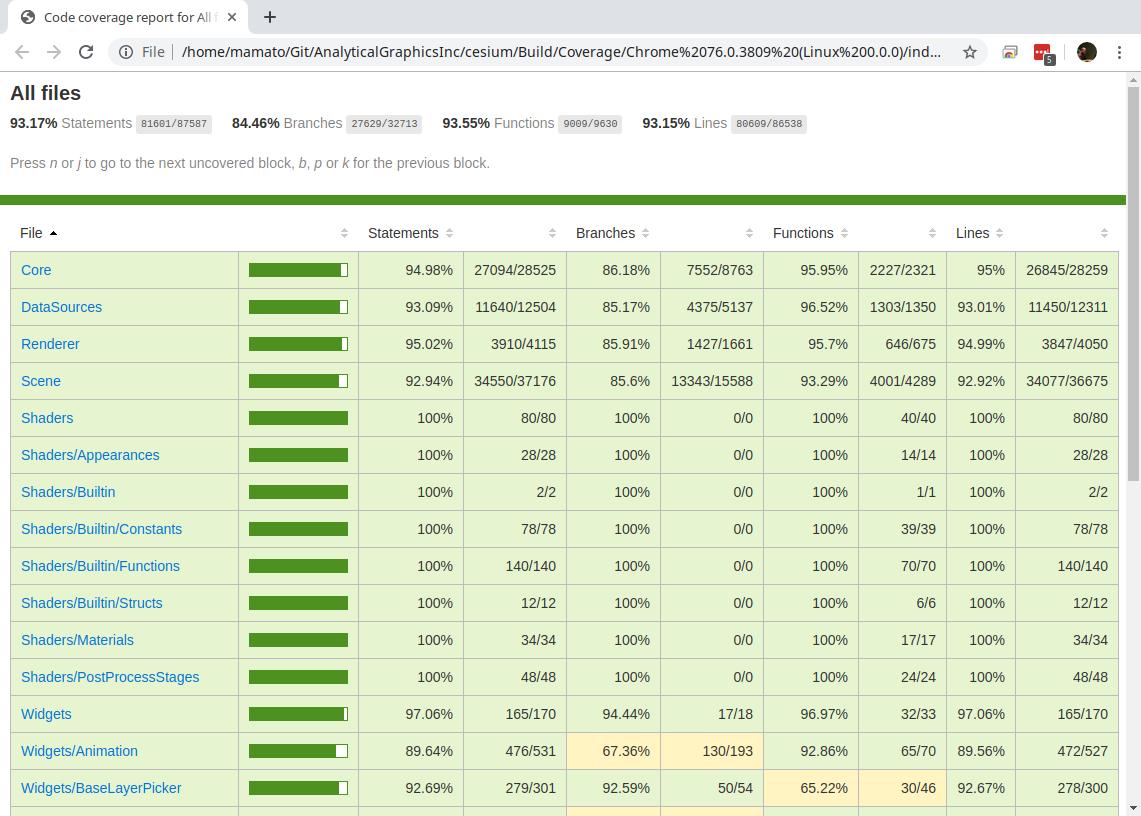The image size is (1141, 816).
Task: Sort by Statements column header
Action: coord(410,233)
